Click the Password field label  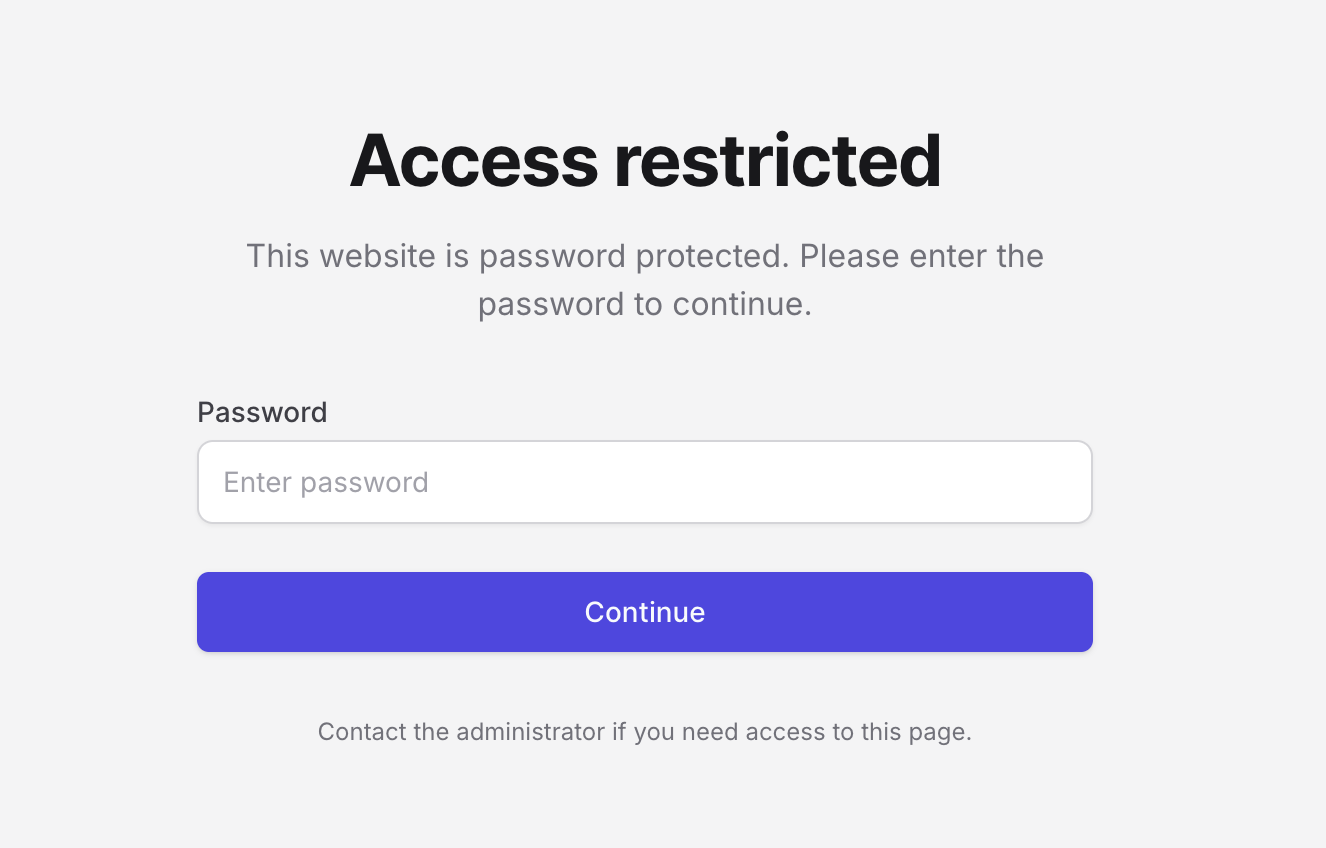point(262,412)
